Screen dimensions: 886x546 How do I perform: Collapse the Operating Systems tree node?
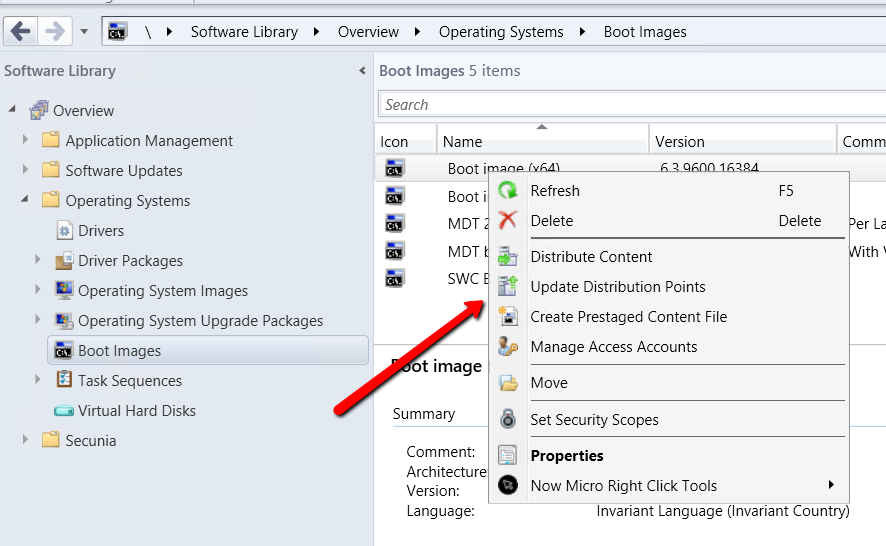[x=25, y=200]
